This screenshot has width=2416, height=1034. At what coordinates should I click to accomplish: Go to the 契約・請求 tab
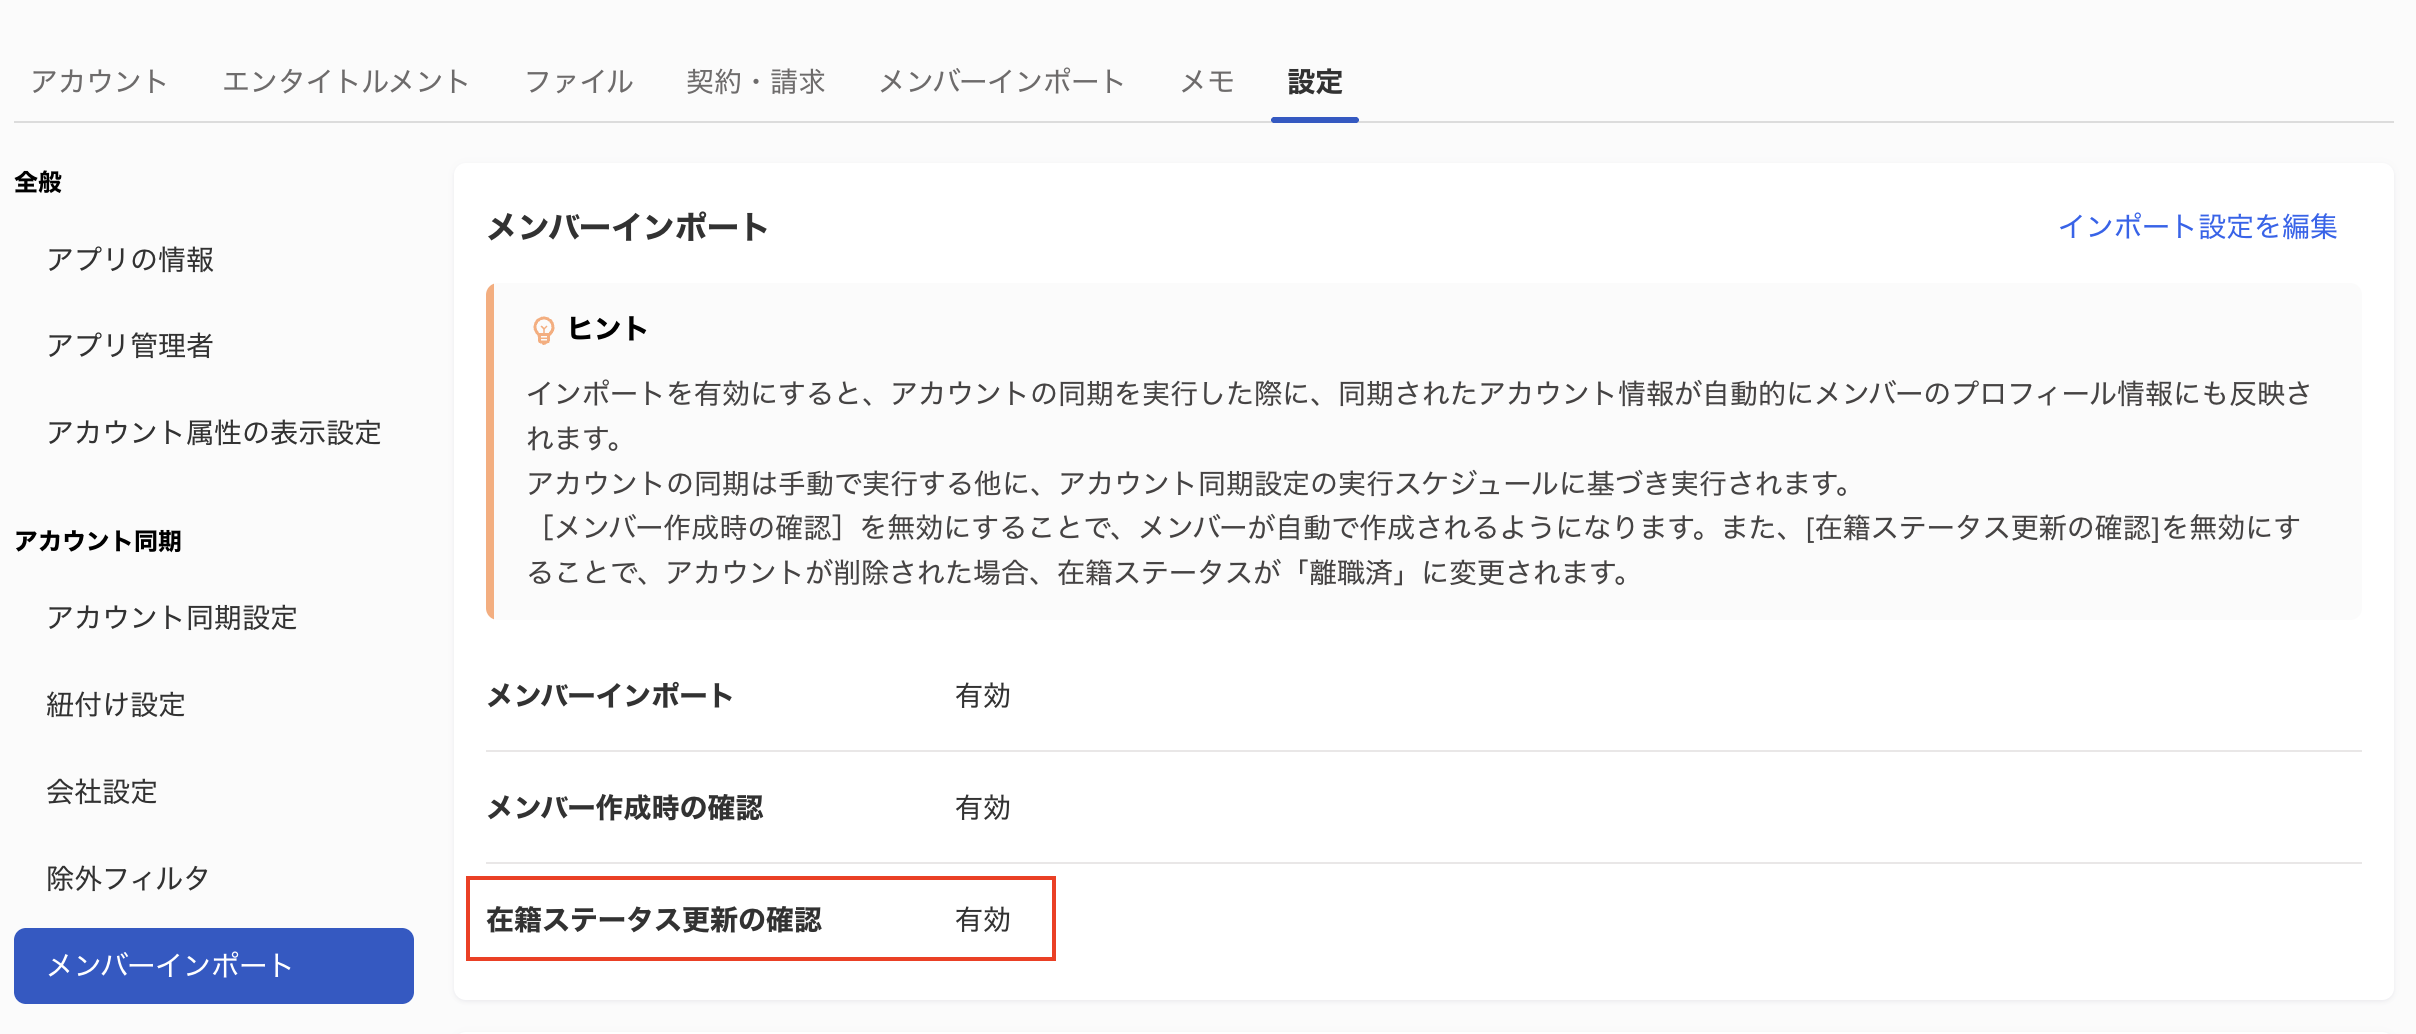click(x=756, y=81)
